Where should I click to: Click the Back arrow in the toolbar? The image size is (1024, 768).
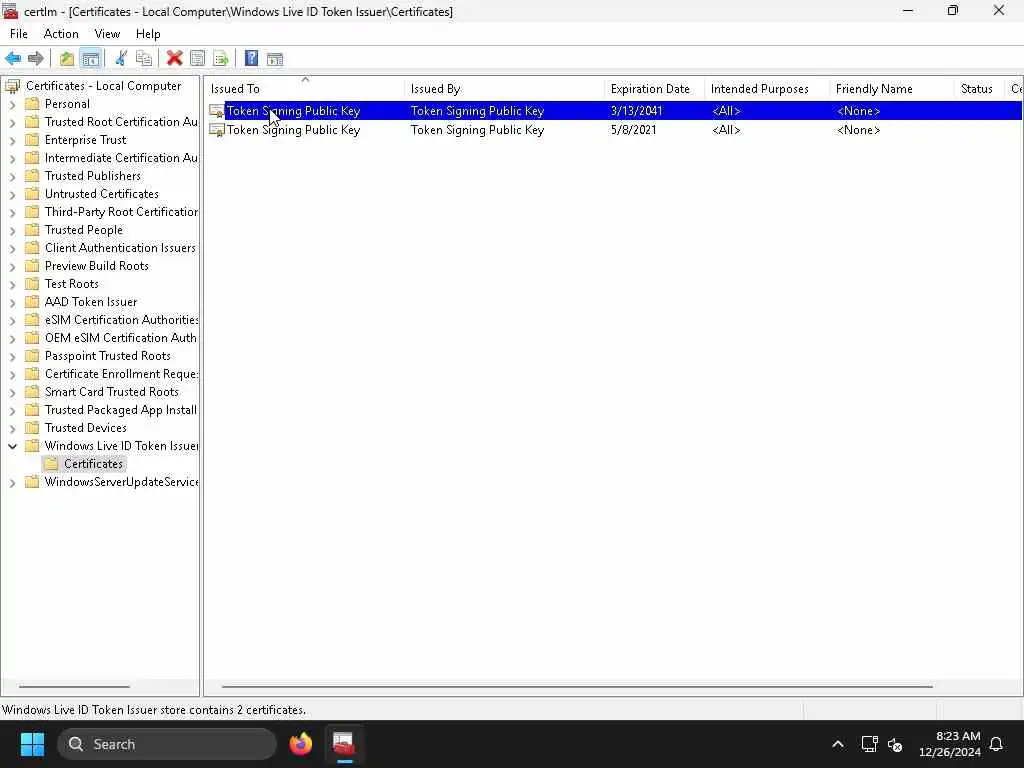click(x=12, y=59)
